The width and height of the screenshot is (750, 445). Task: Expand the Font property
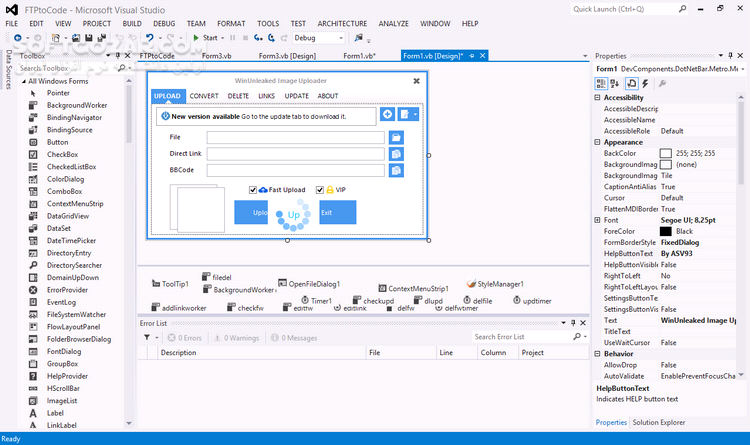597,220
